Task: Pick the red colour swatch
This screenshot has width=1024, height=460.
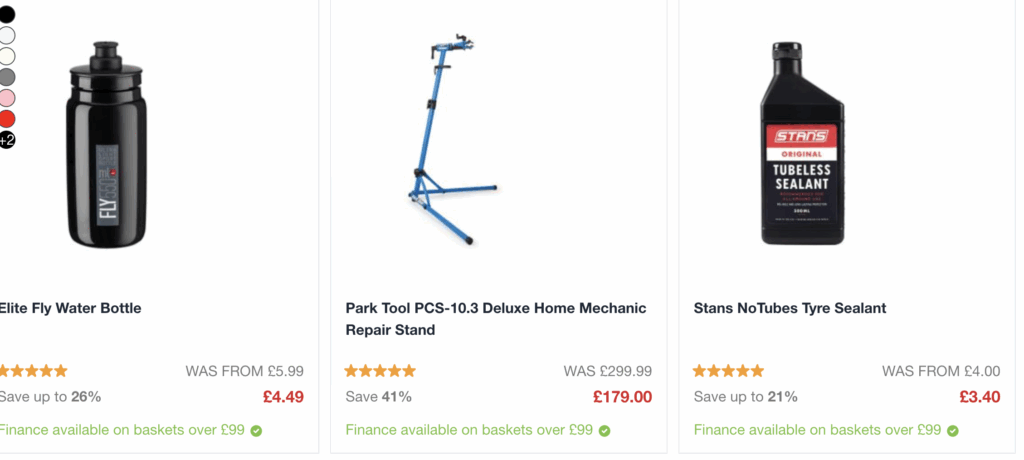Action: tap(6, 119)
